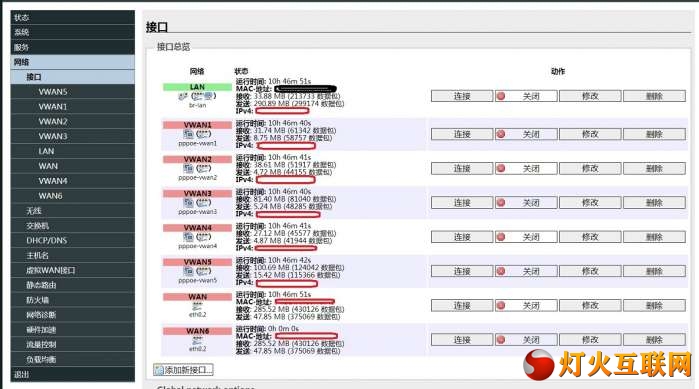Screen dimensions: 699x389
Task: Click the red stop icon in LAN row
Action: pyautogui.click(x=501, y=96)
